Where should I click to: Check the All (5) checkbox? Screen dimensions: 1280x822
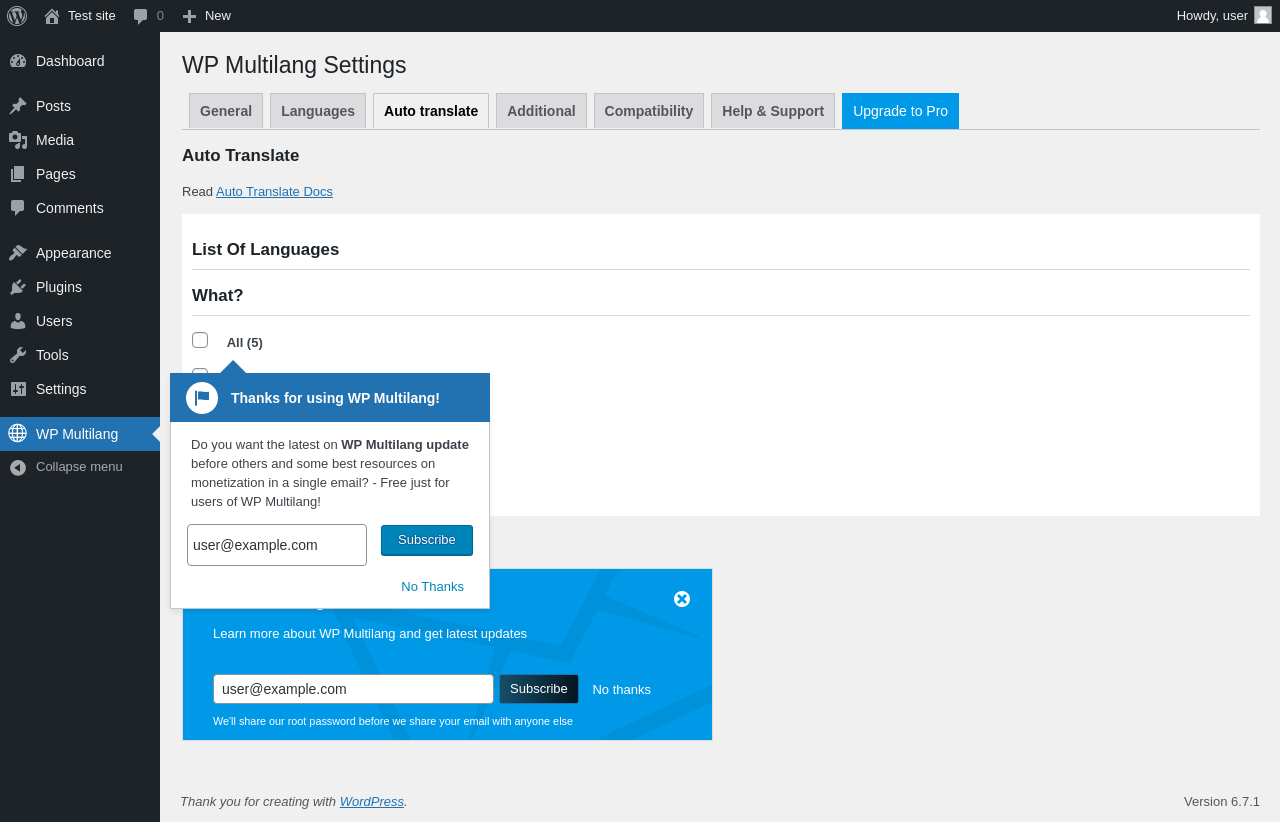[200, 340]
